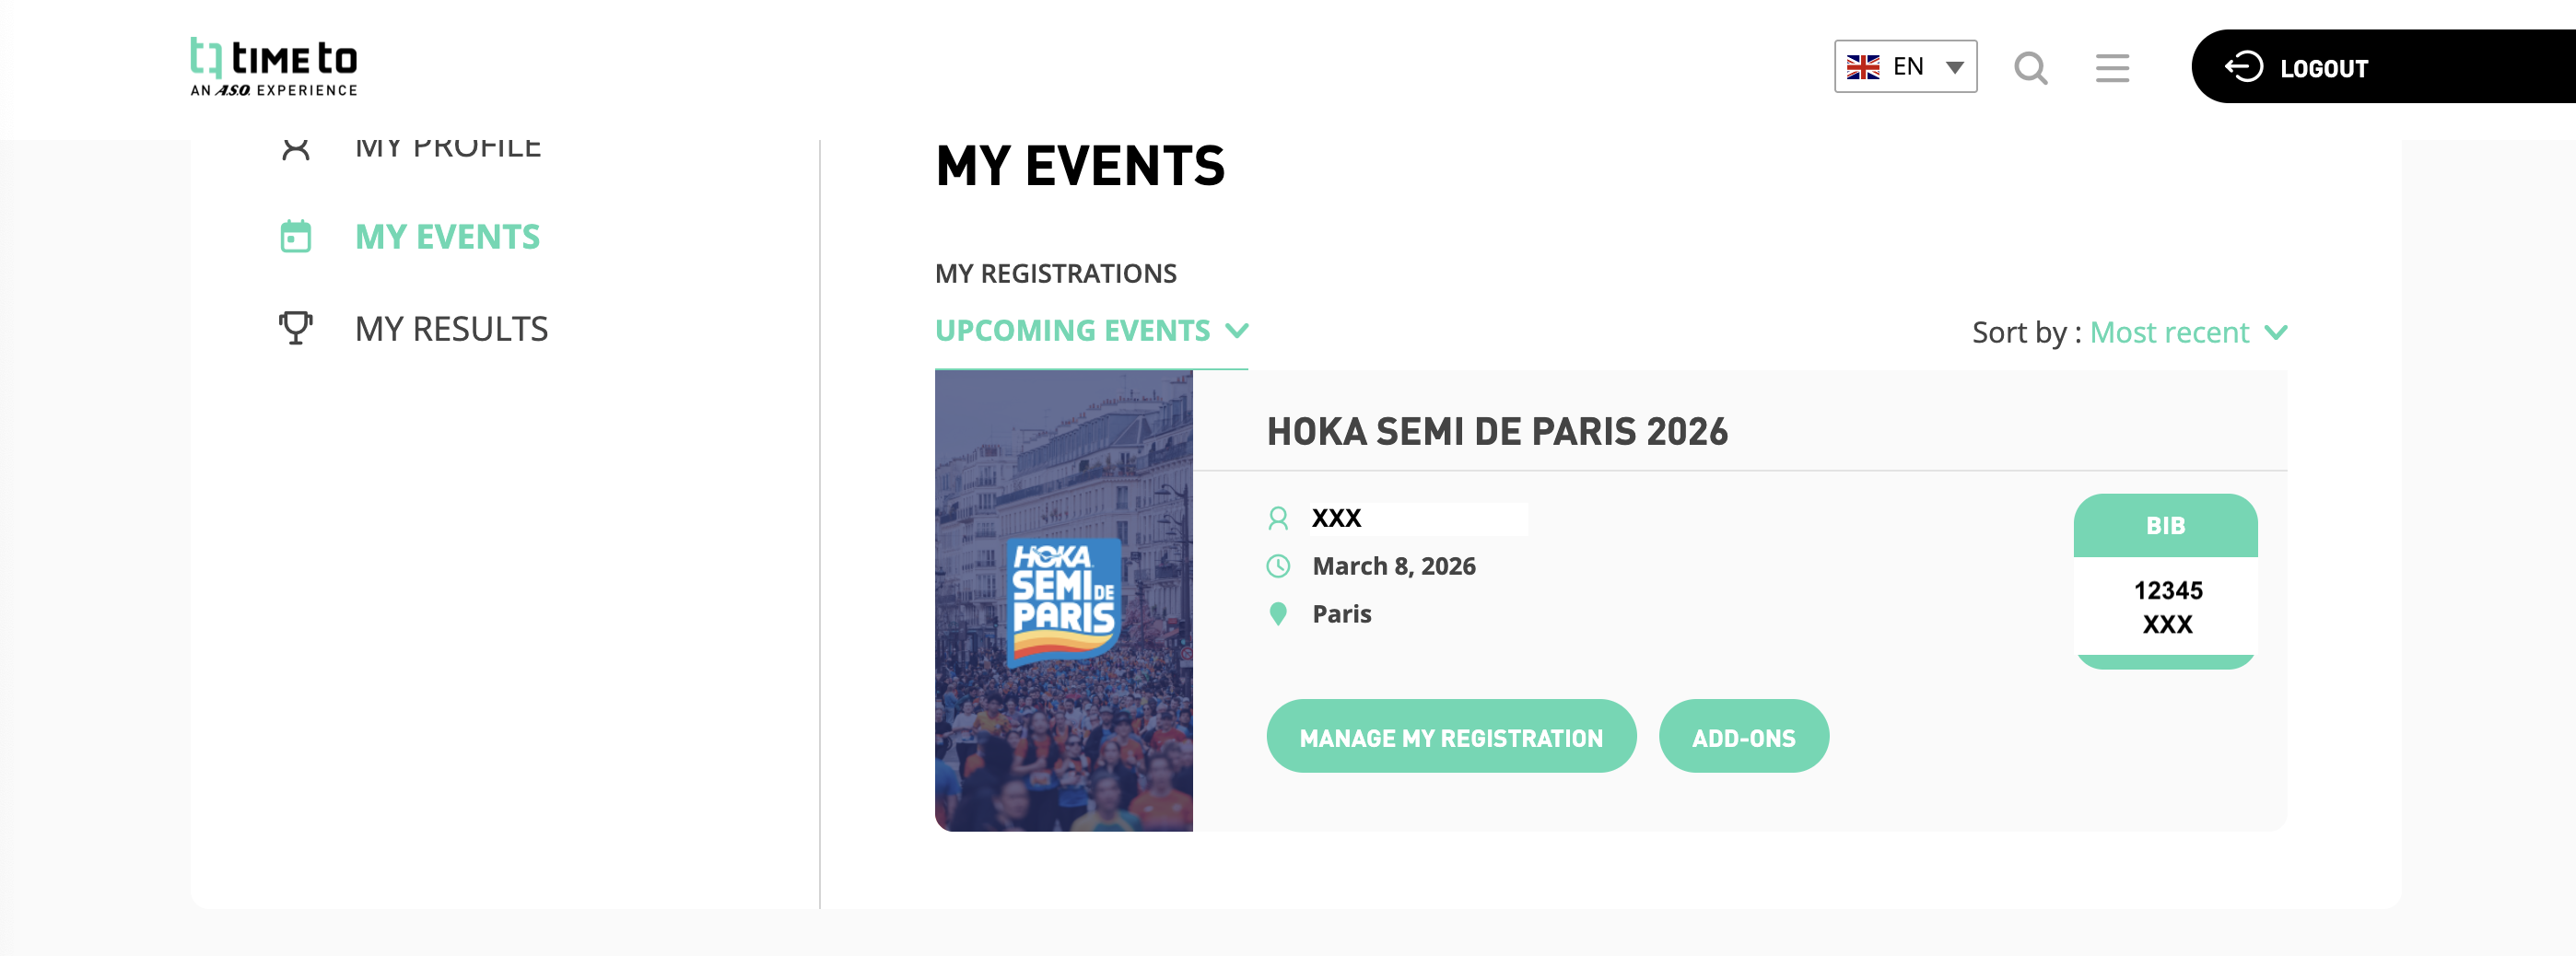This screenshot has width=2576, height=956.
Task: Click the location pin icon next to Paris
Action: coord(1277,614)
